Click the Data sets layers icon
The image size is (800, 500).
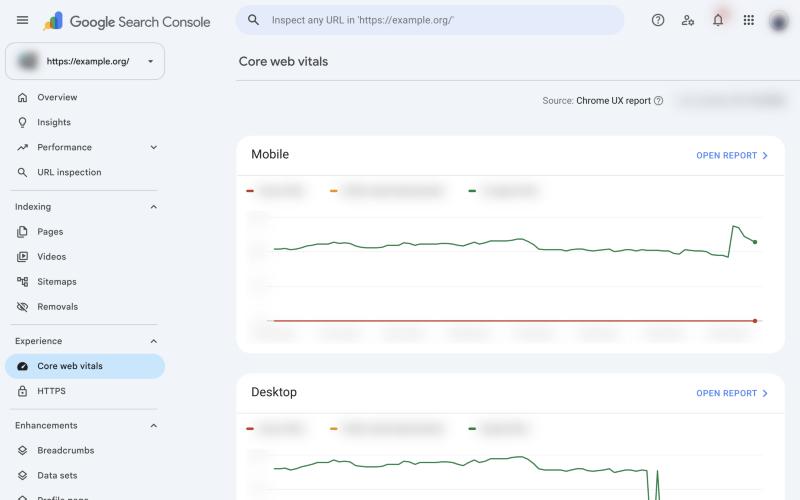(22, 476)
